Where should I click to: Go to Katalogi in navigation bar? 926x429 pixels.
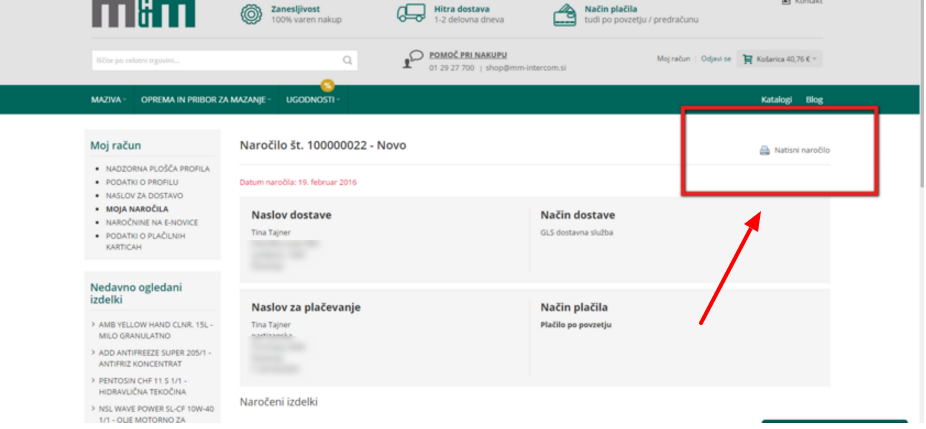coord(776,100)
